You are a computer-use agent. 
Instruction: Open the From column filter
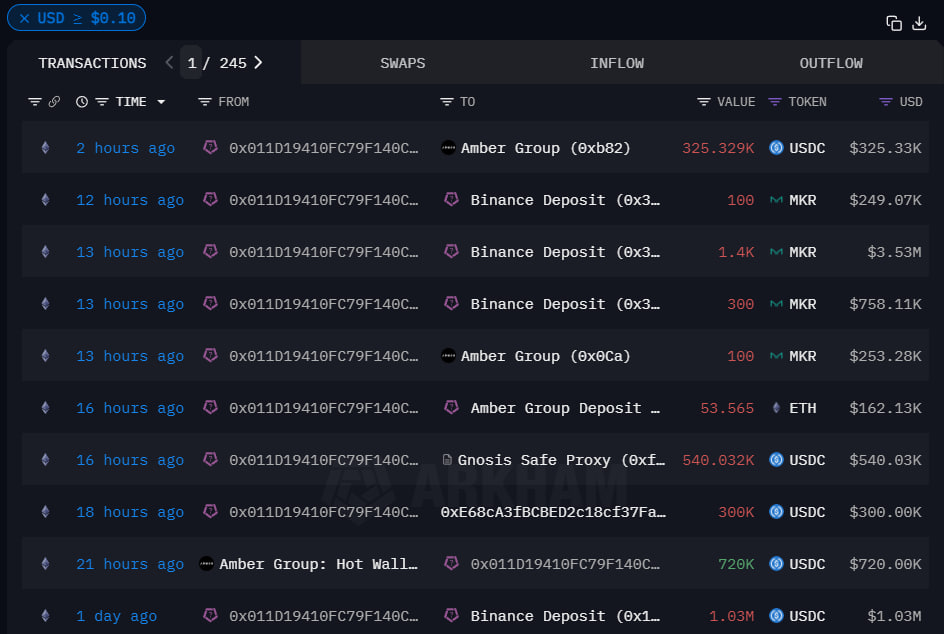pyautogui.click(x=205, y=102)
